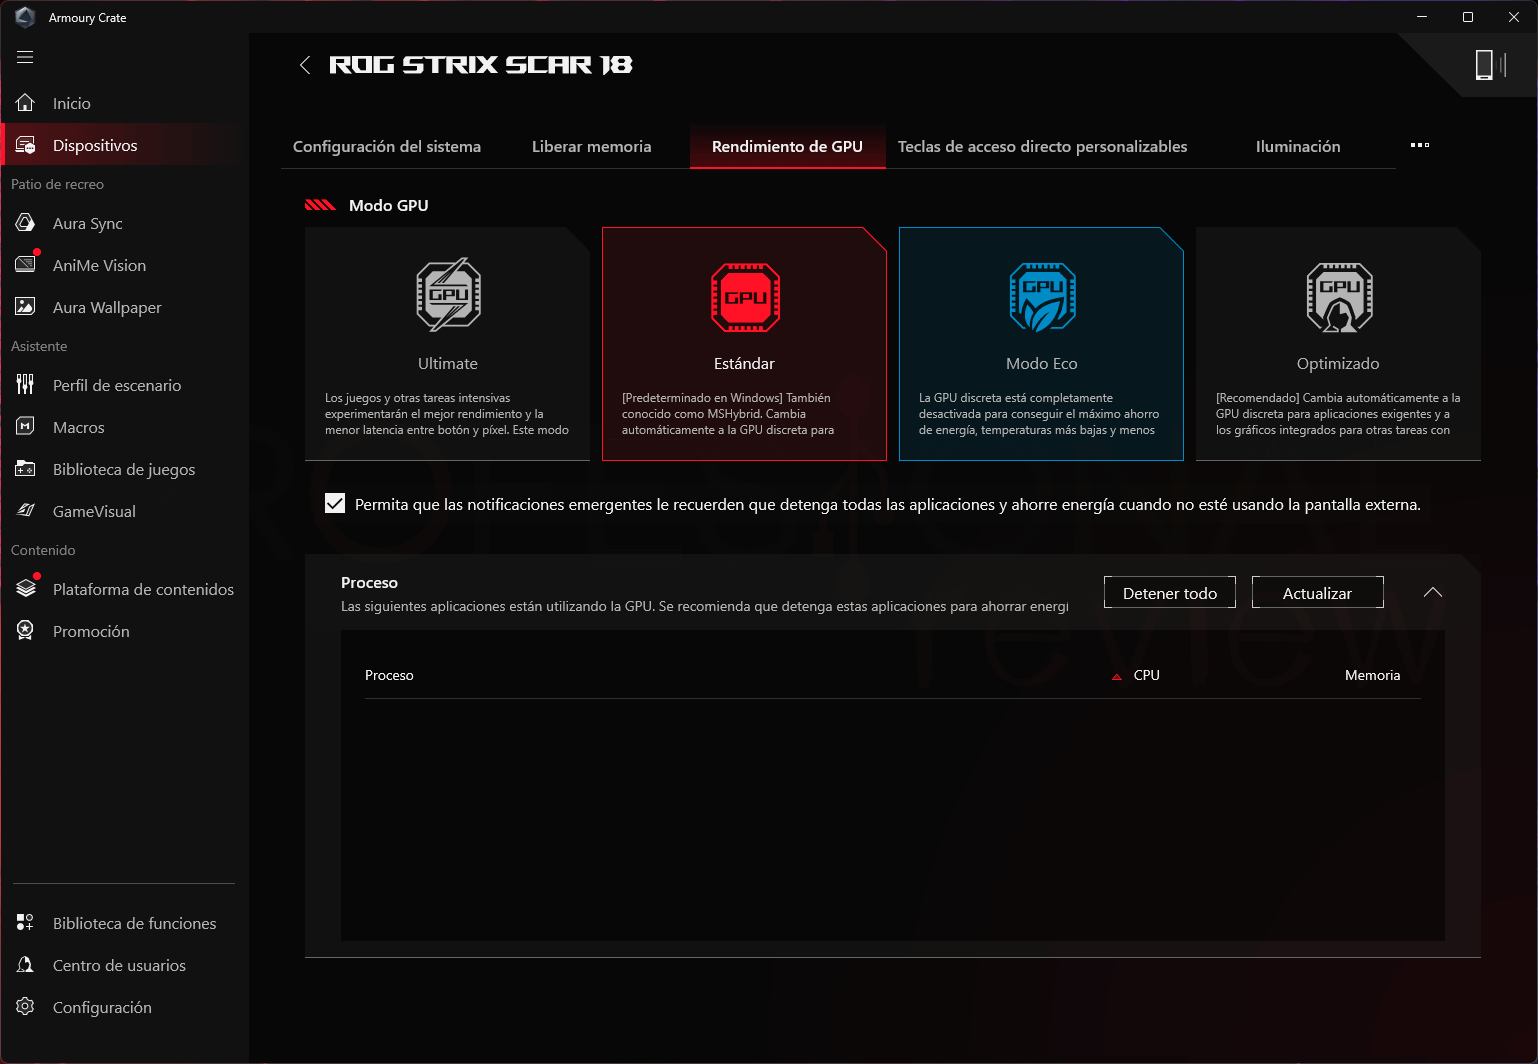Image resolution: width=1538 pixels, height=1064 pixels.
Task: Collapse the Proceso panel chevron
Action: click(x=1433, y=592)
